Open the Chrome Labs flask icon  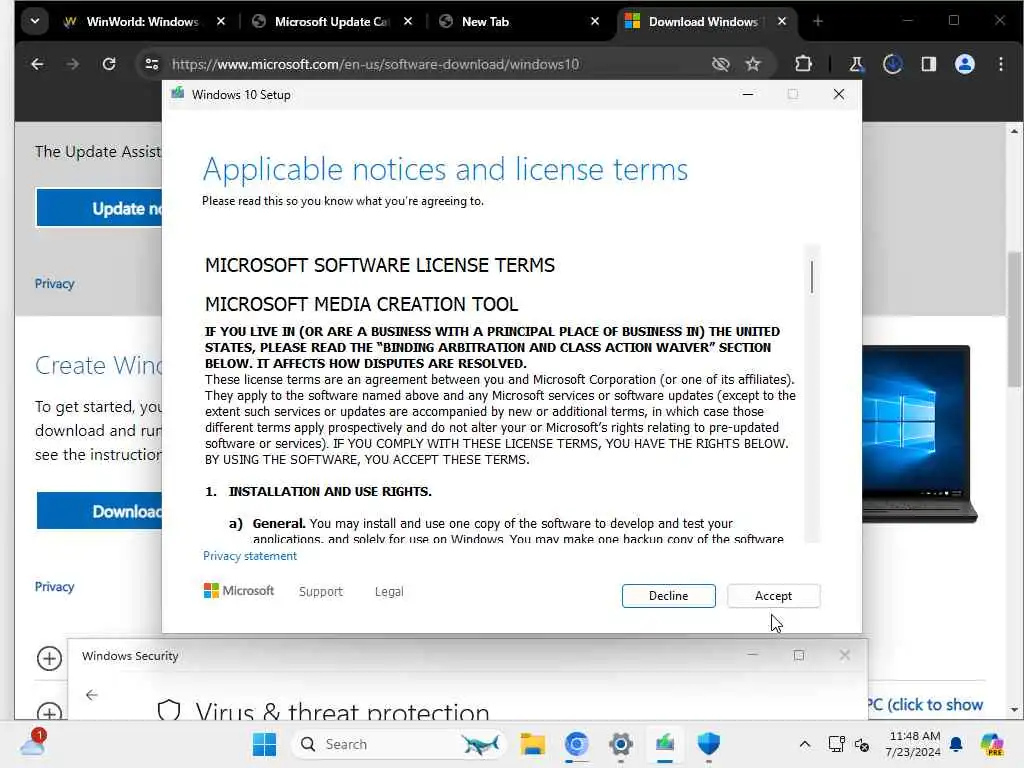[856, 64]
